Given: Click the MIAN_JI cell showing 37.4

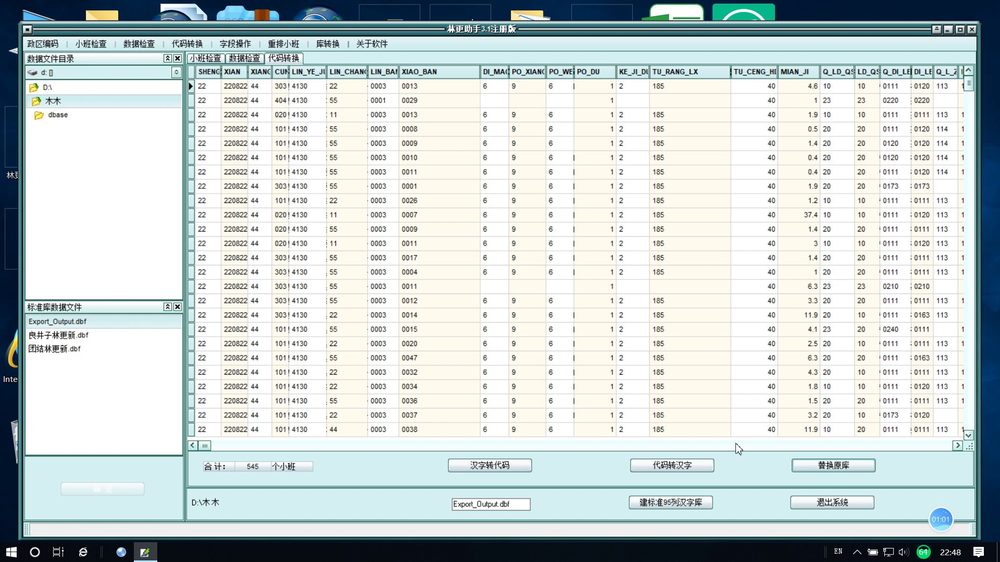Looking at the screenshot, I should point(799,215).
